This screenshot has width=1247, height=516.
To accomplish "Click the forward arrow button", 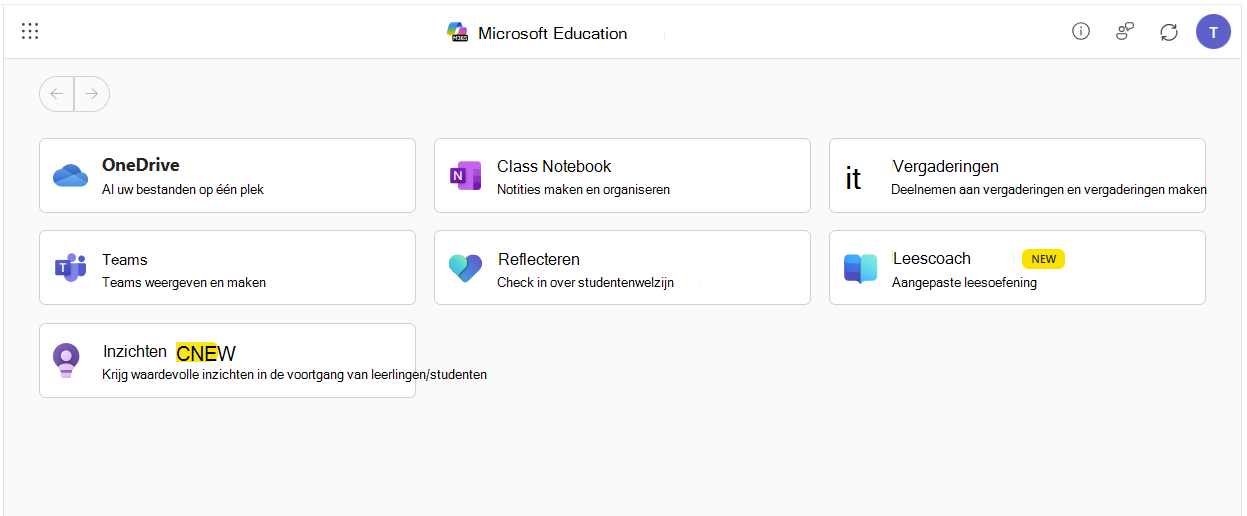I will click(x=92, y=94).
